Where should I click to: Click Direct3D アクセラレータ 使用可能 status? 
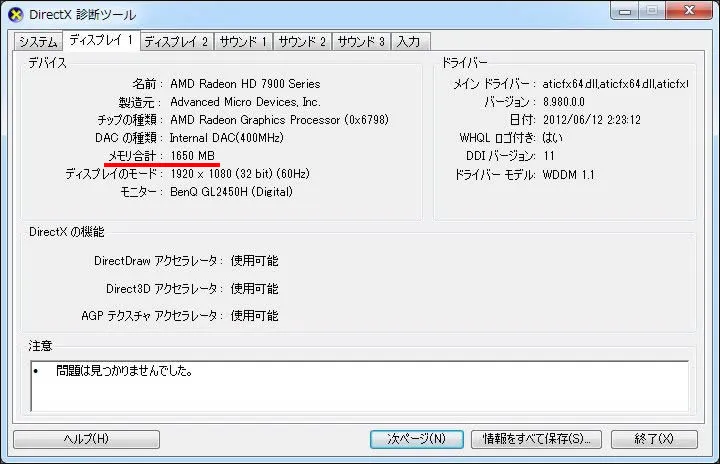coord(254,289)
